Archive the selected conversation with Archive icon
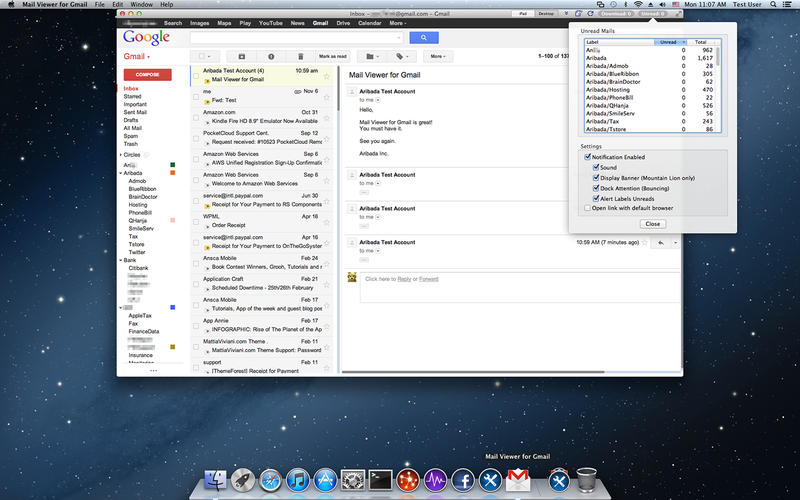The image size is (800, 500). pyautogui.click(x=242, y=57)
